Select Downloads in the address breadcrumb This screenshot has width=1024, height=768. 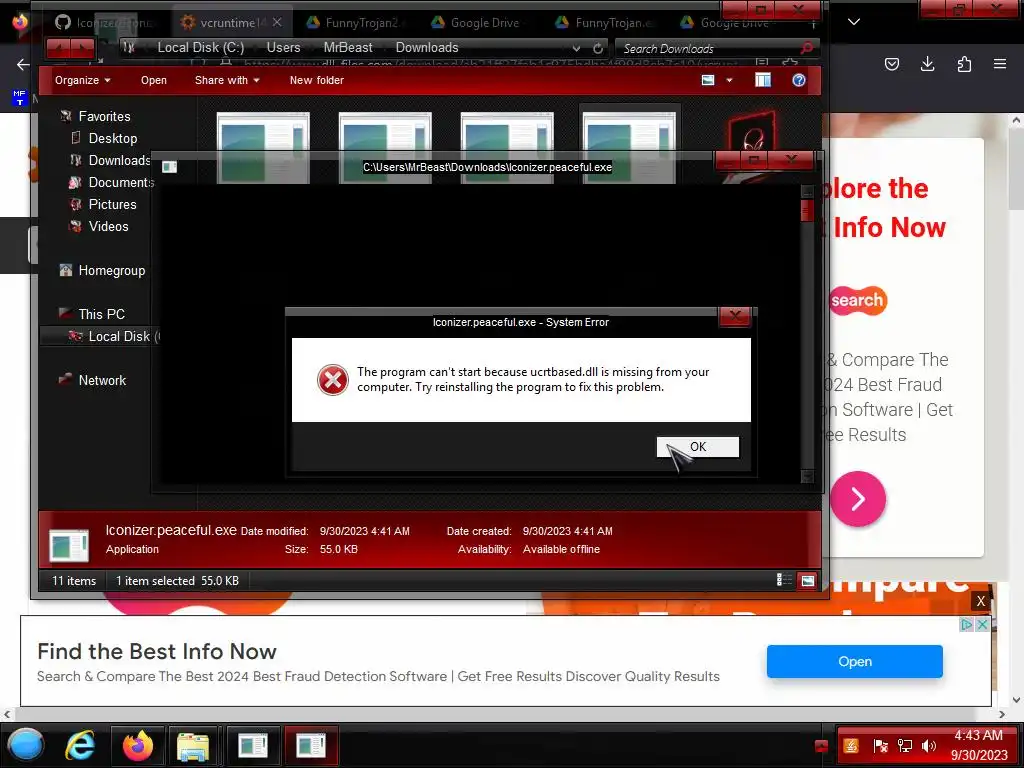427,48
